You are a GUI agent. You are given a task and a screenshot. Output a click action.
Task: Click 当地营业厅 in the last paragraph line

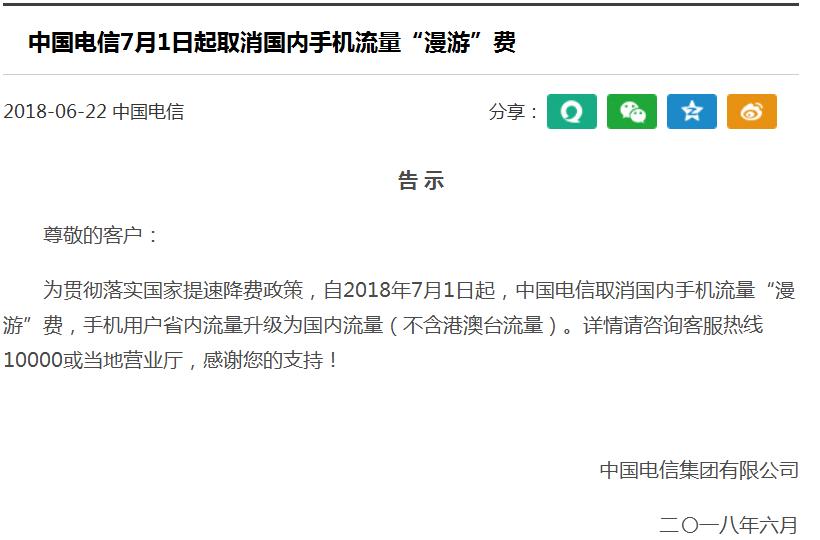click(x=133, y=360)
